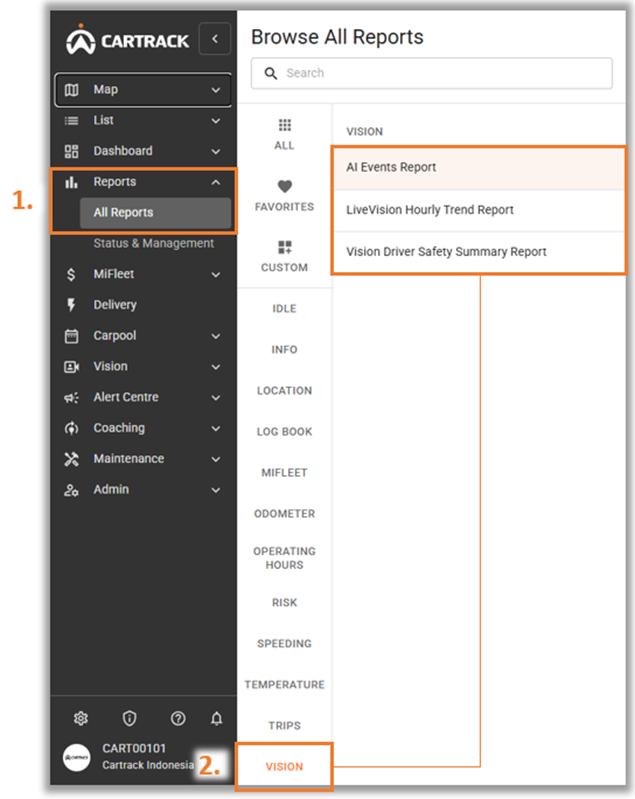Image resolution: width=635 pixels, height=799 pixels.
Task: Open the AI Events Report
Action: [x=479, y=169]
